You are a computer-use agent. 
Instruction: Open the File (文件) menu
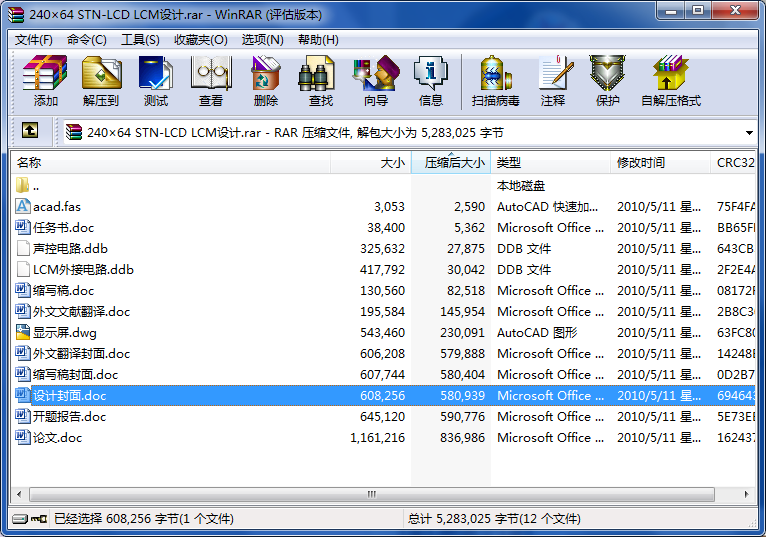pos(33,40)
